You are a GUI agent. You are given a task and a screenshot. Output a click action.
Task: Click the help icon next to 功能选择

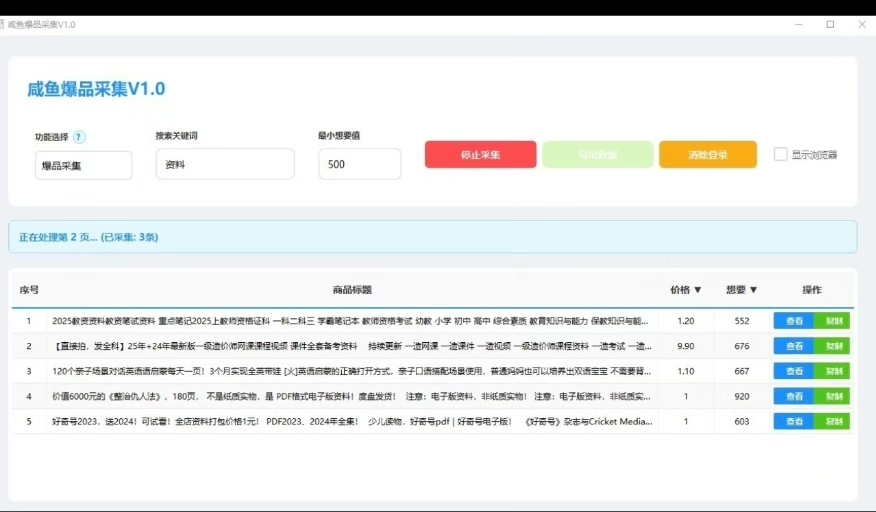tap(79, 137)
